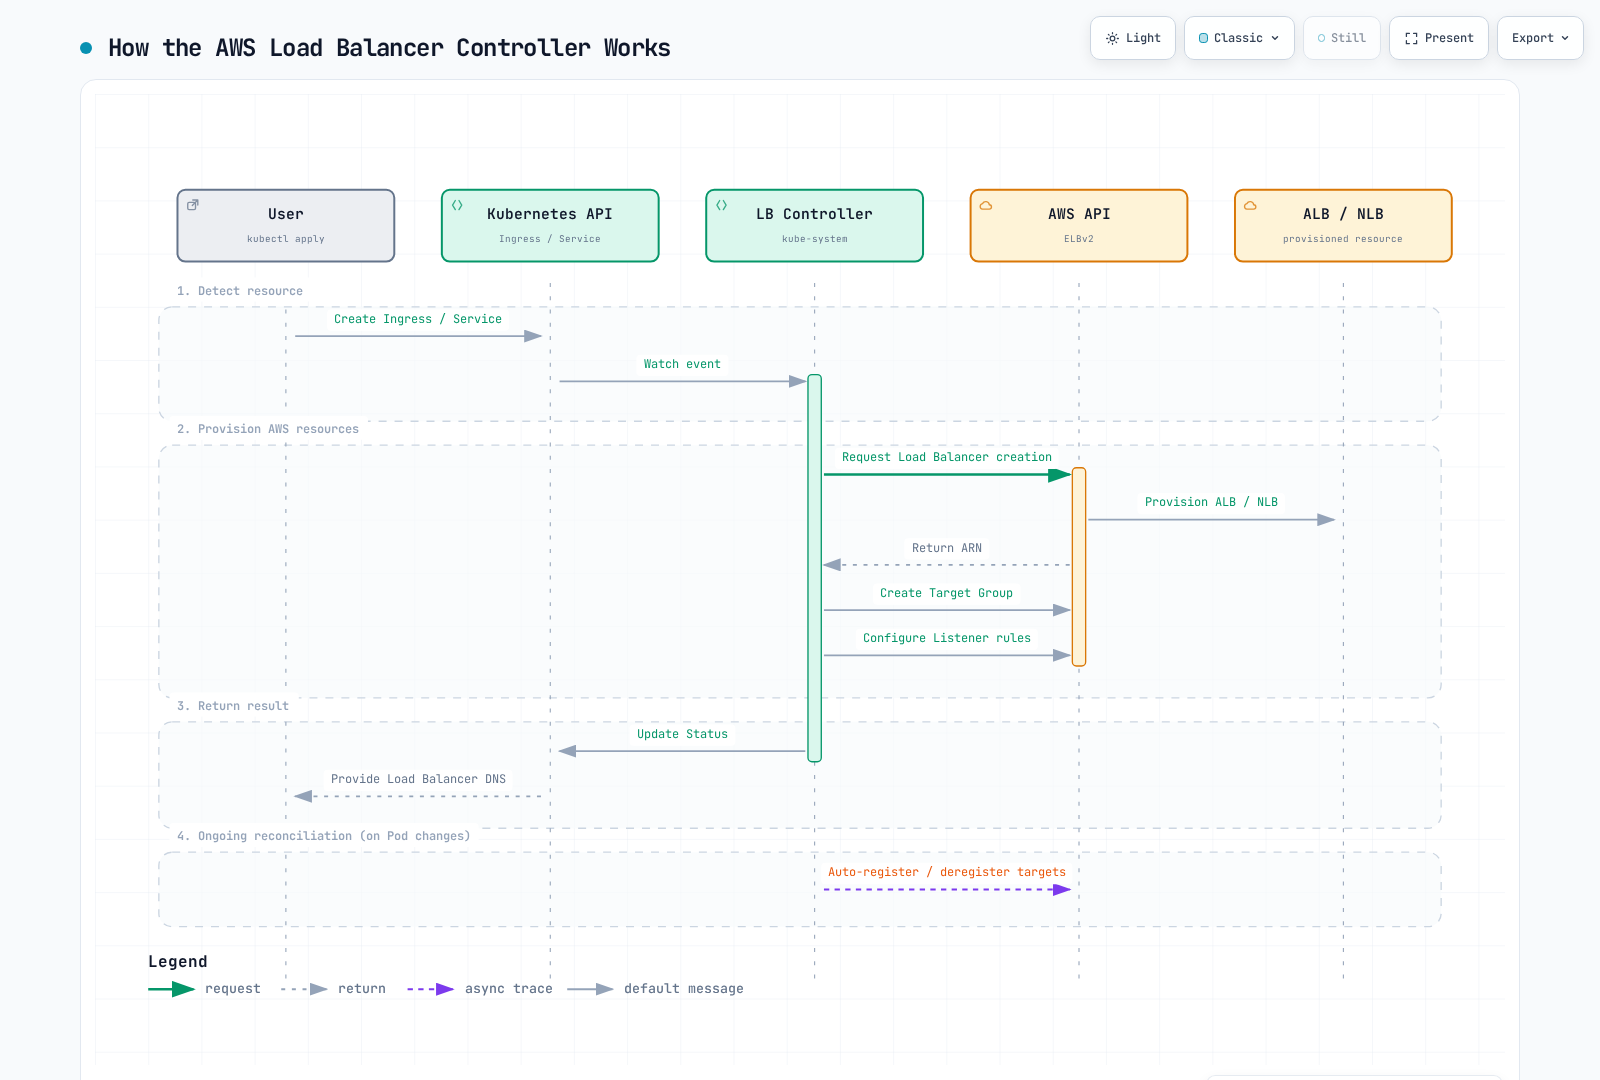Click the 'Watch event' message label
This screenshot has height=1080, width=1600.
point(682,364)
